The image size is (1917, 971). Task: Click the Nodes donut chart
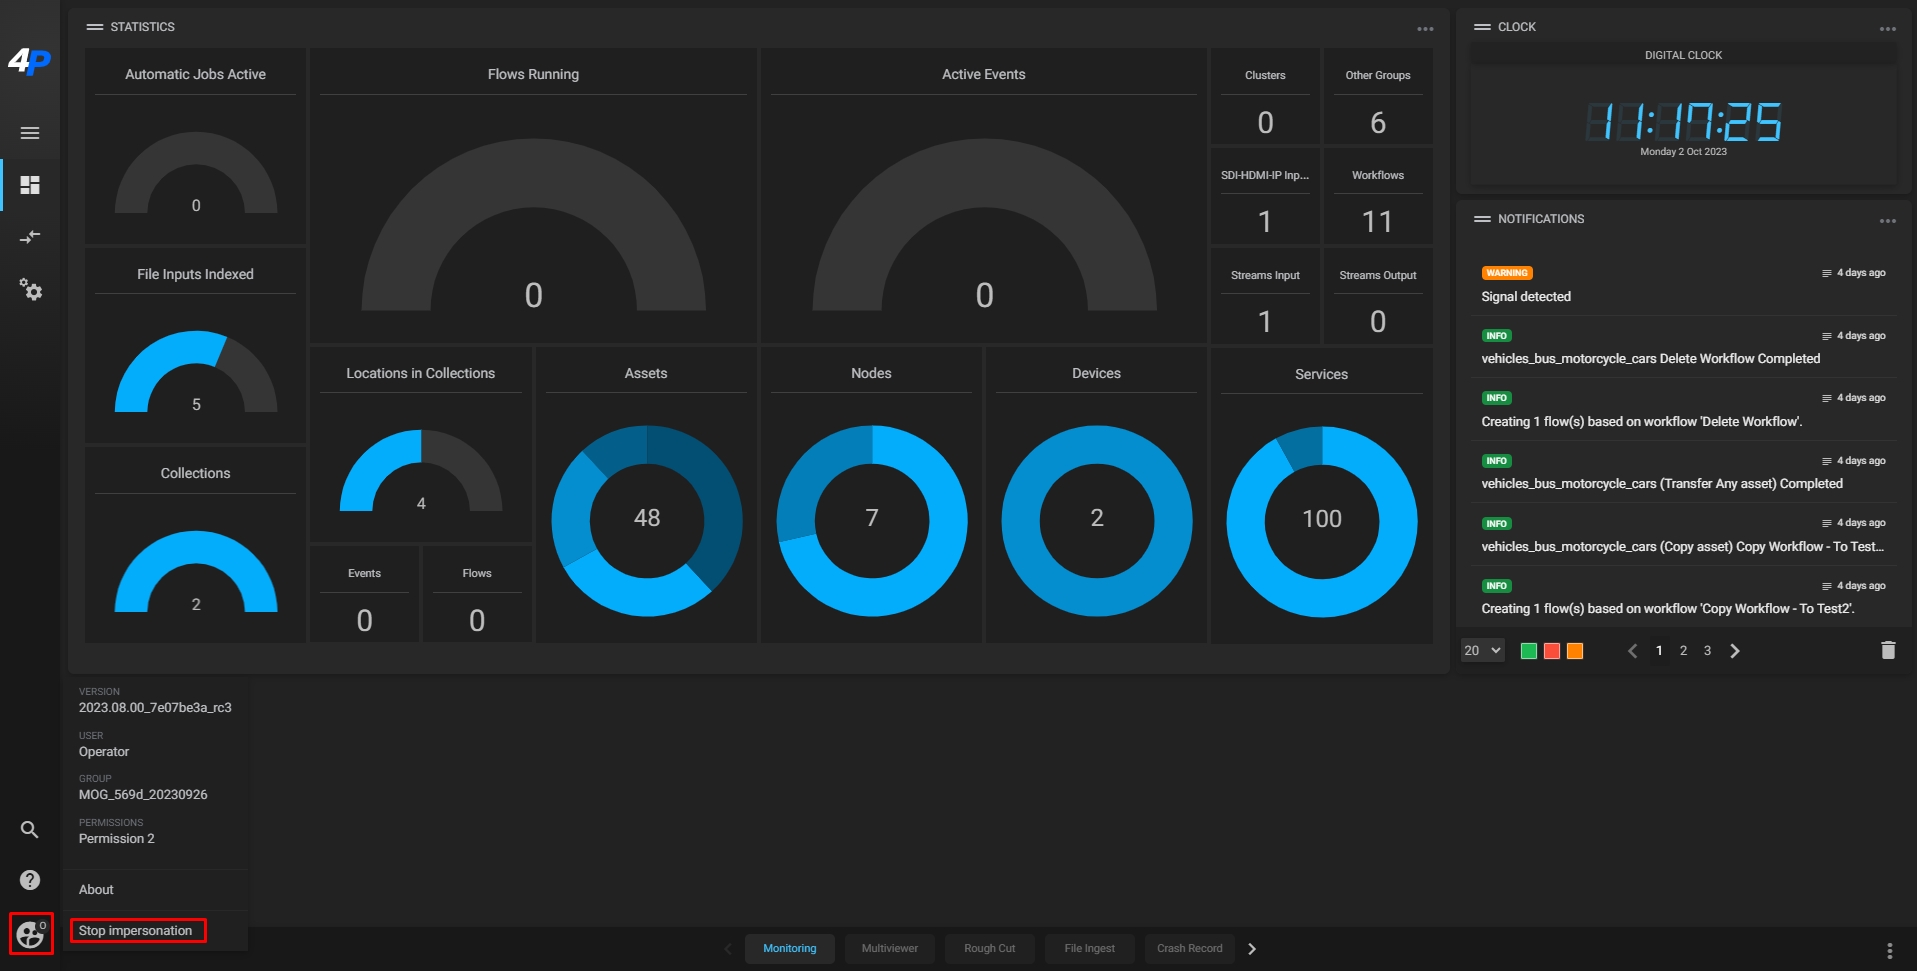pyautogui.click(x=872, y=520)
